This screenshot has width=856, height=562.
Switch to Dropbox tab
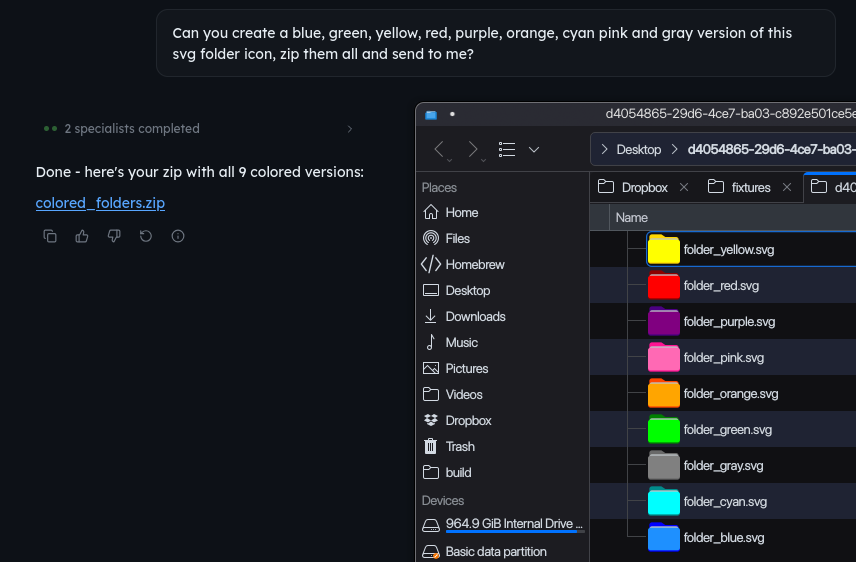[x=633, y=187]
